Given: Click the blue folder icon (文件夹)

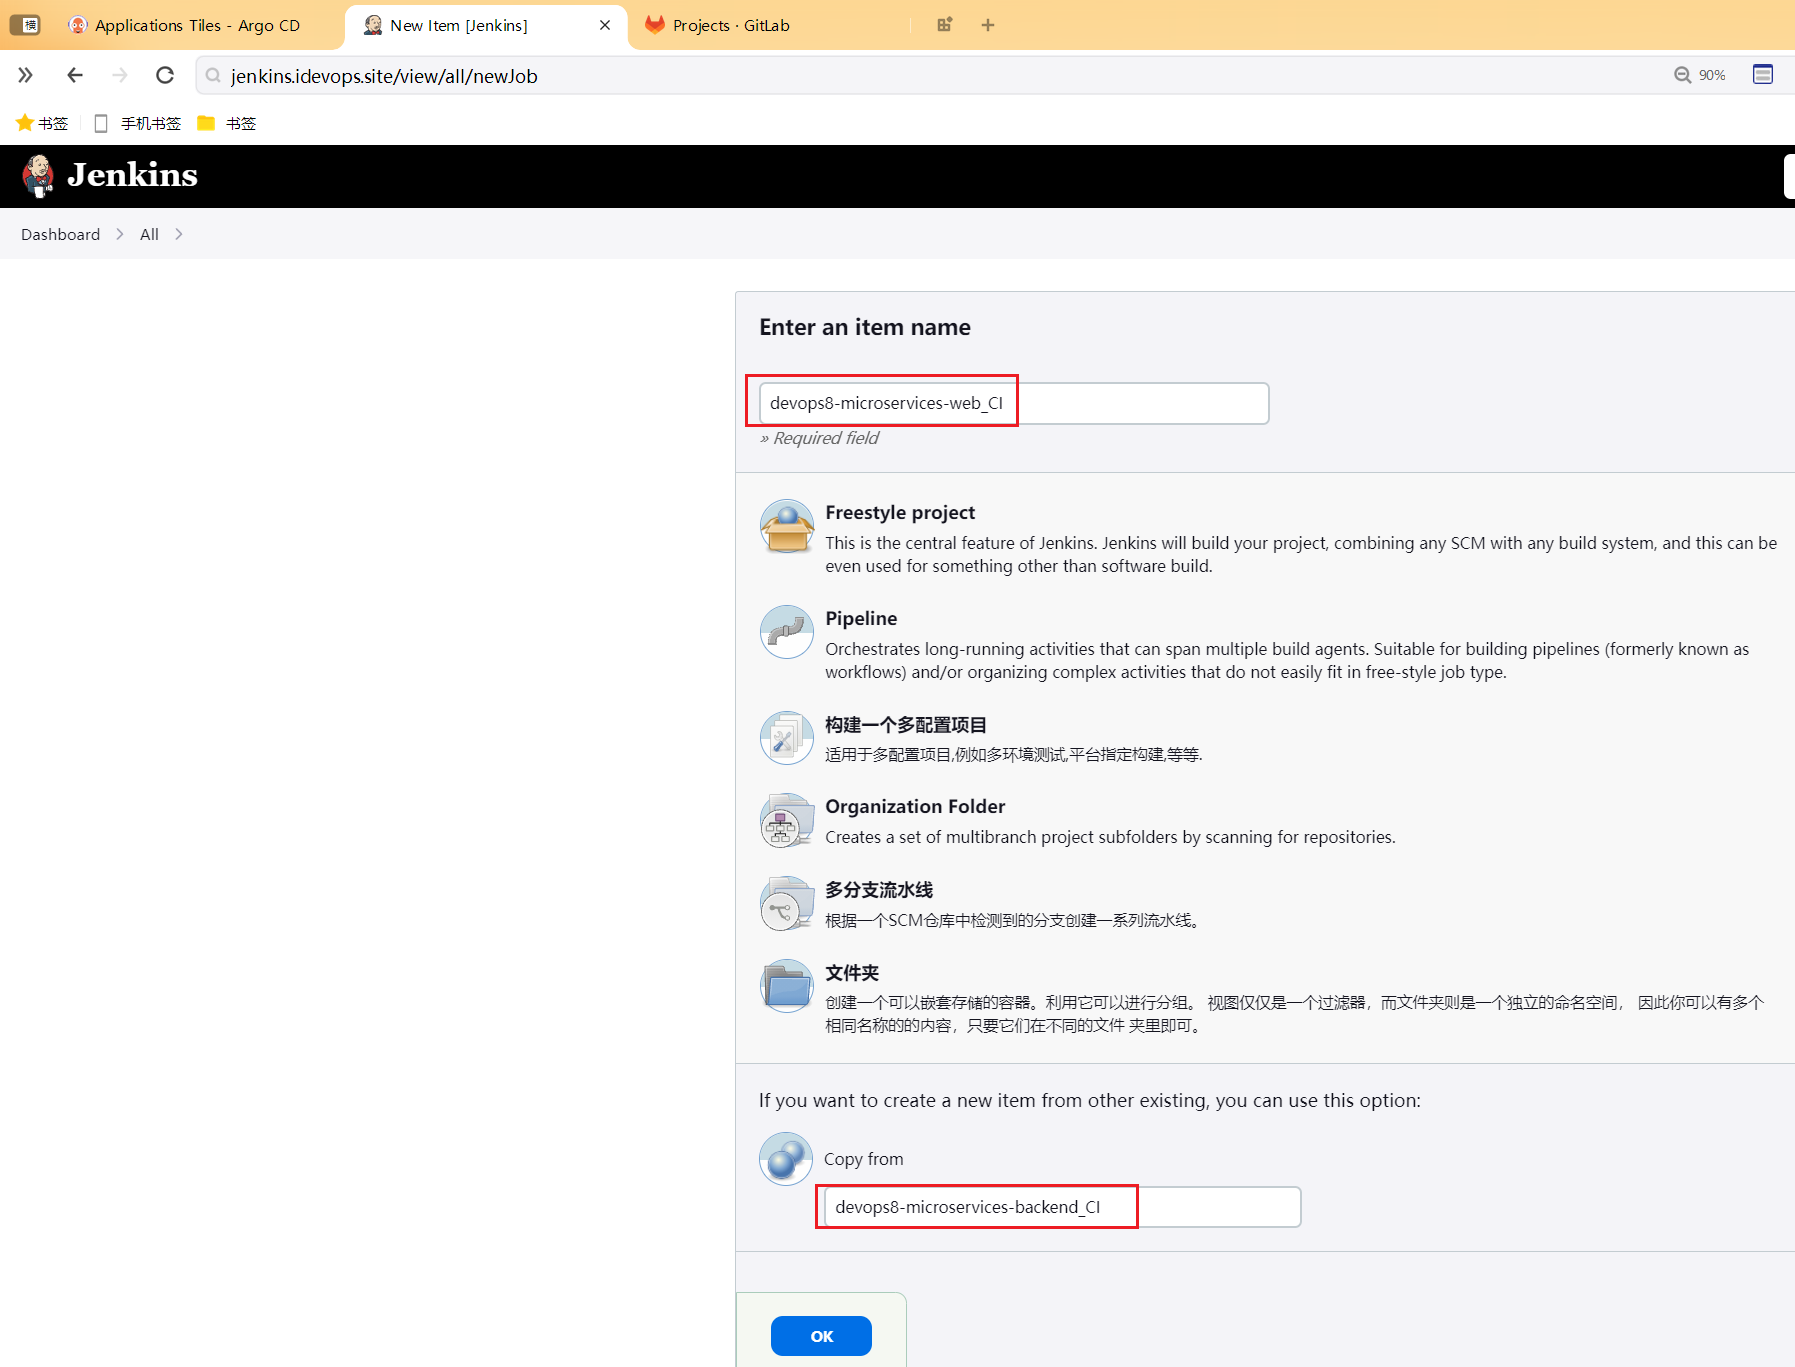Looking at the screenshot, I should [787, 987].
